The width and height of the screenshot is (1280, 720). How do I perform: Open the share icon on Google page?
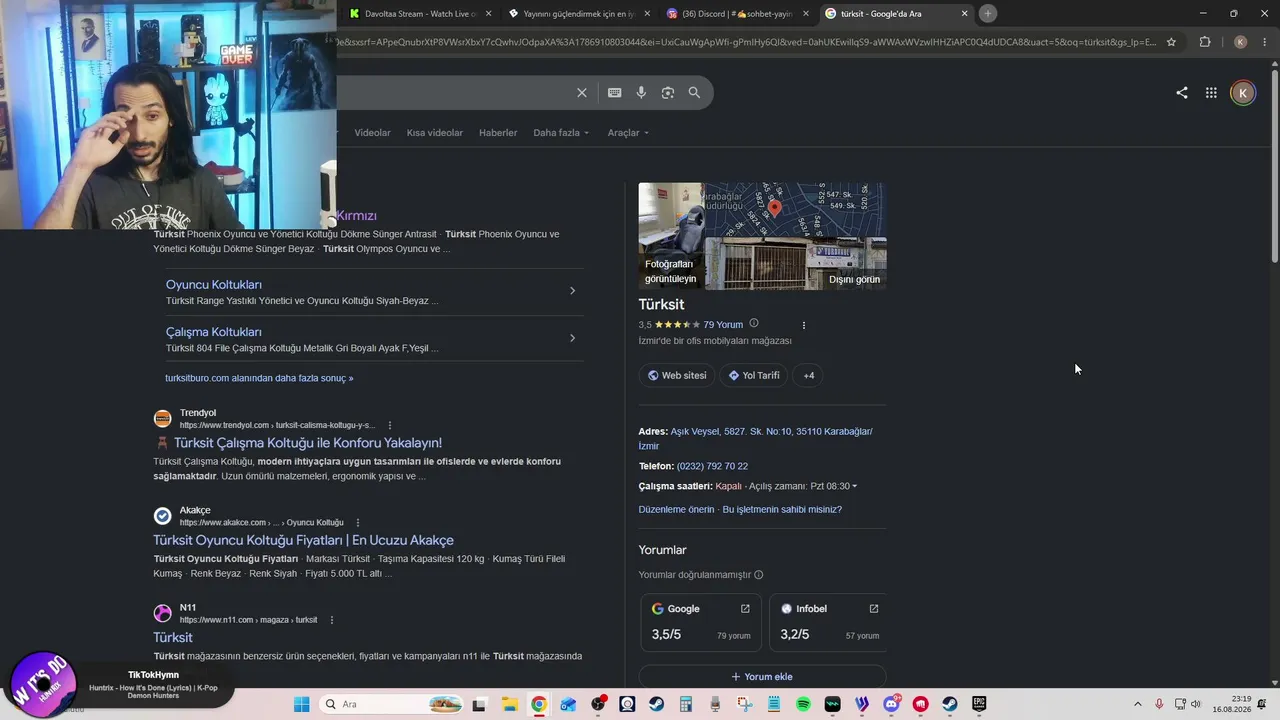[x=1182, y=93]
